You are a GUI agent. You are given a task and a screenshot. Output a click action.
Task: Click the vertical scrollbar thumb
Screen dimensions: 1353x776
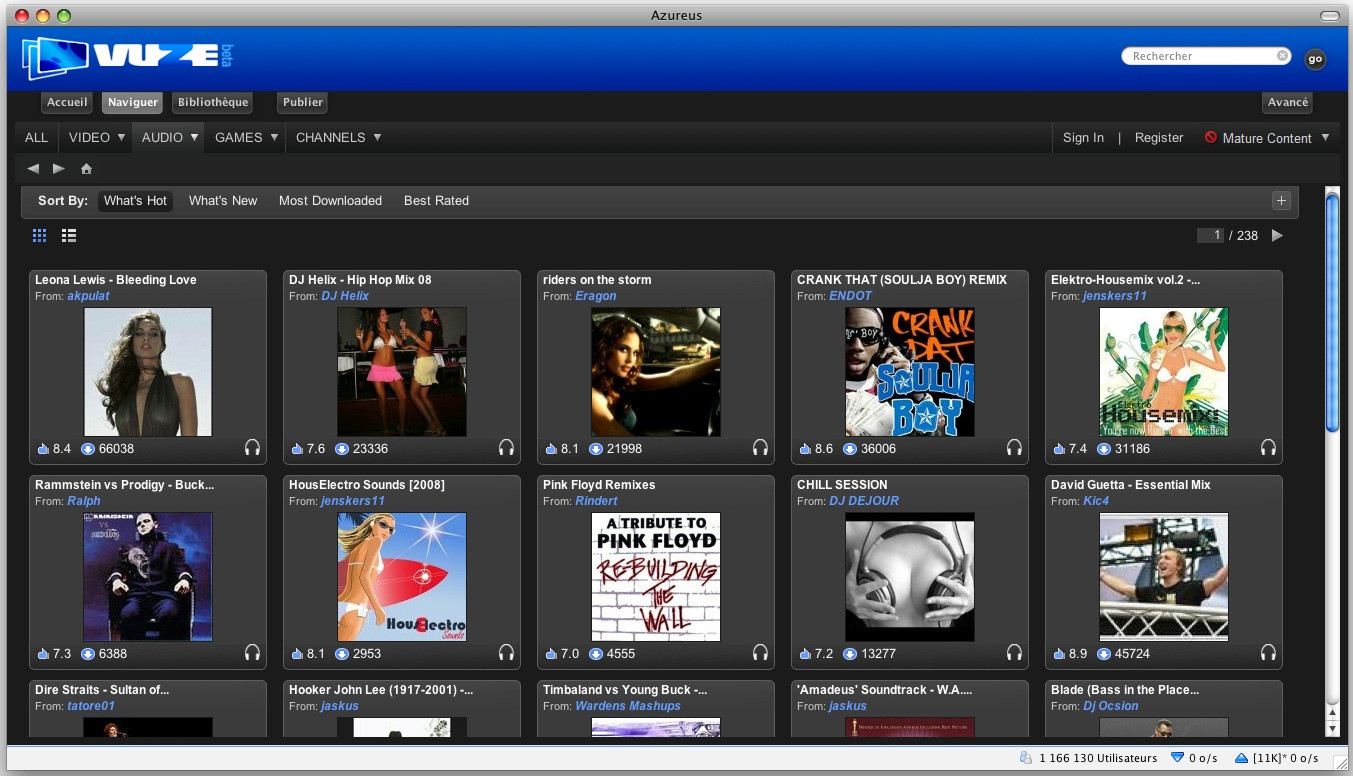pyautogui.click(x=1332, y=312)
